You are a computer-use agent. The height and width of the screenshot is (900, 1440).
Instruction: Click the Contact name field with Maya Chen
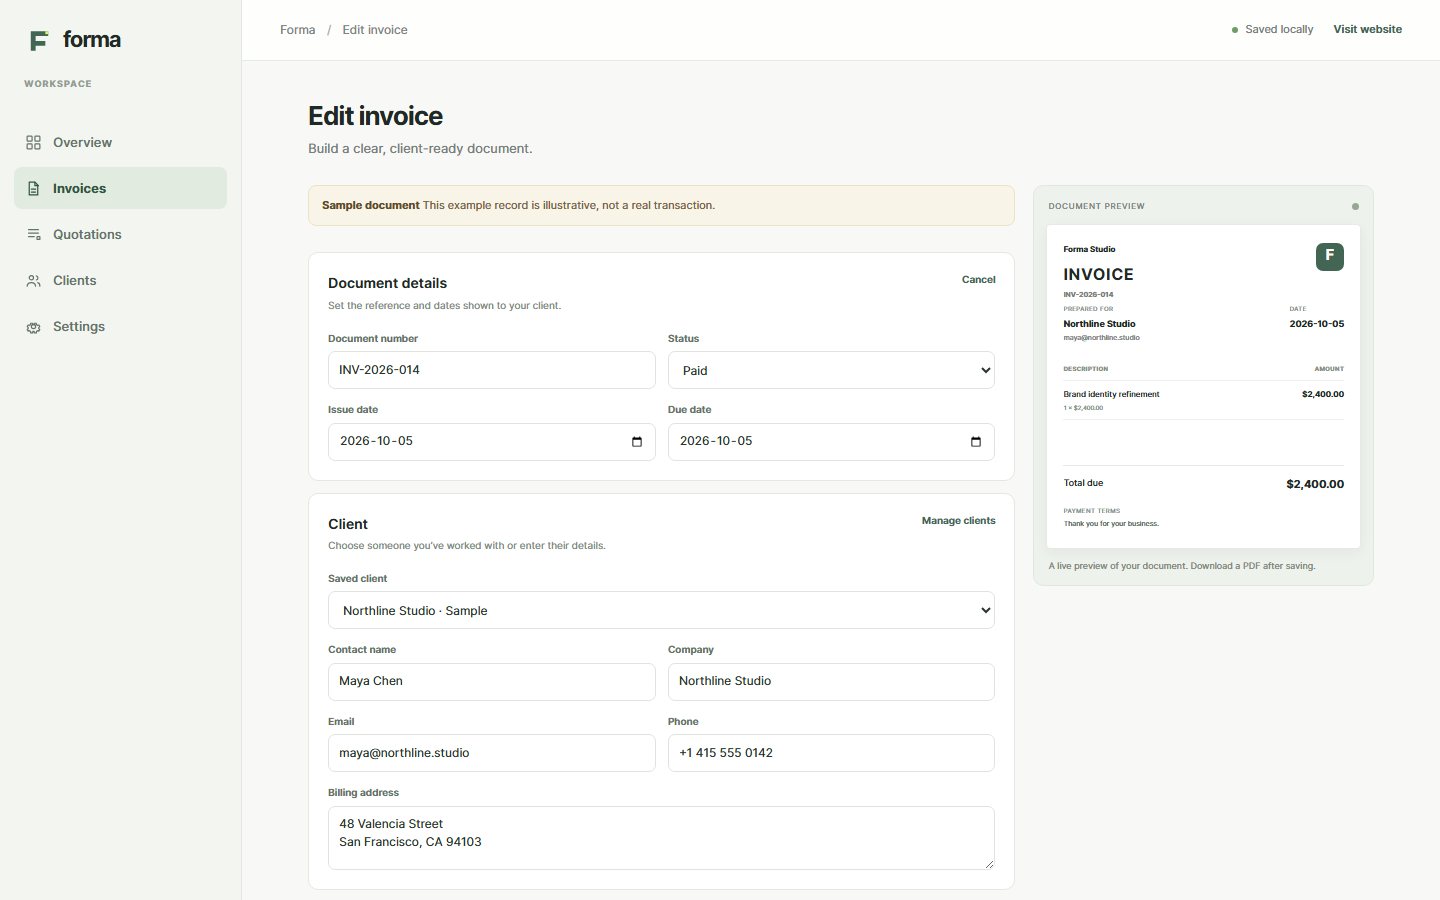tap(491, 682)
